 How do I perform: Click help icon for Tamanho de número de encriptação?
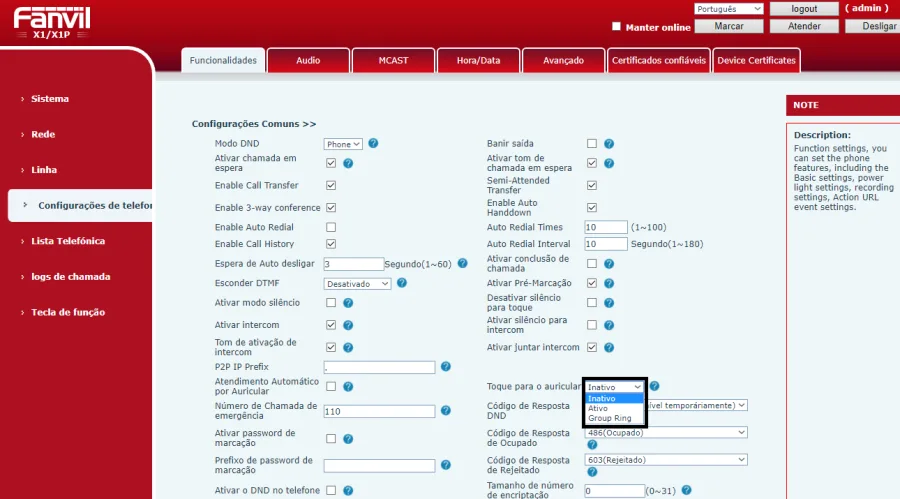686,490
